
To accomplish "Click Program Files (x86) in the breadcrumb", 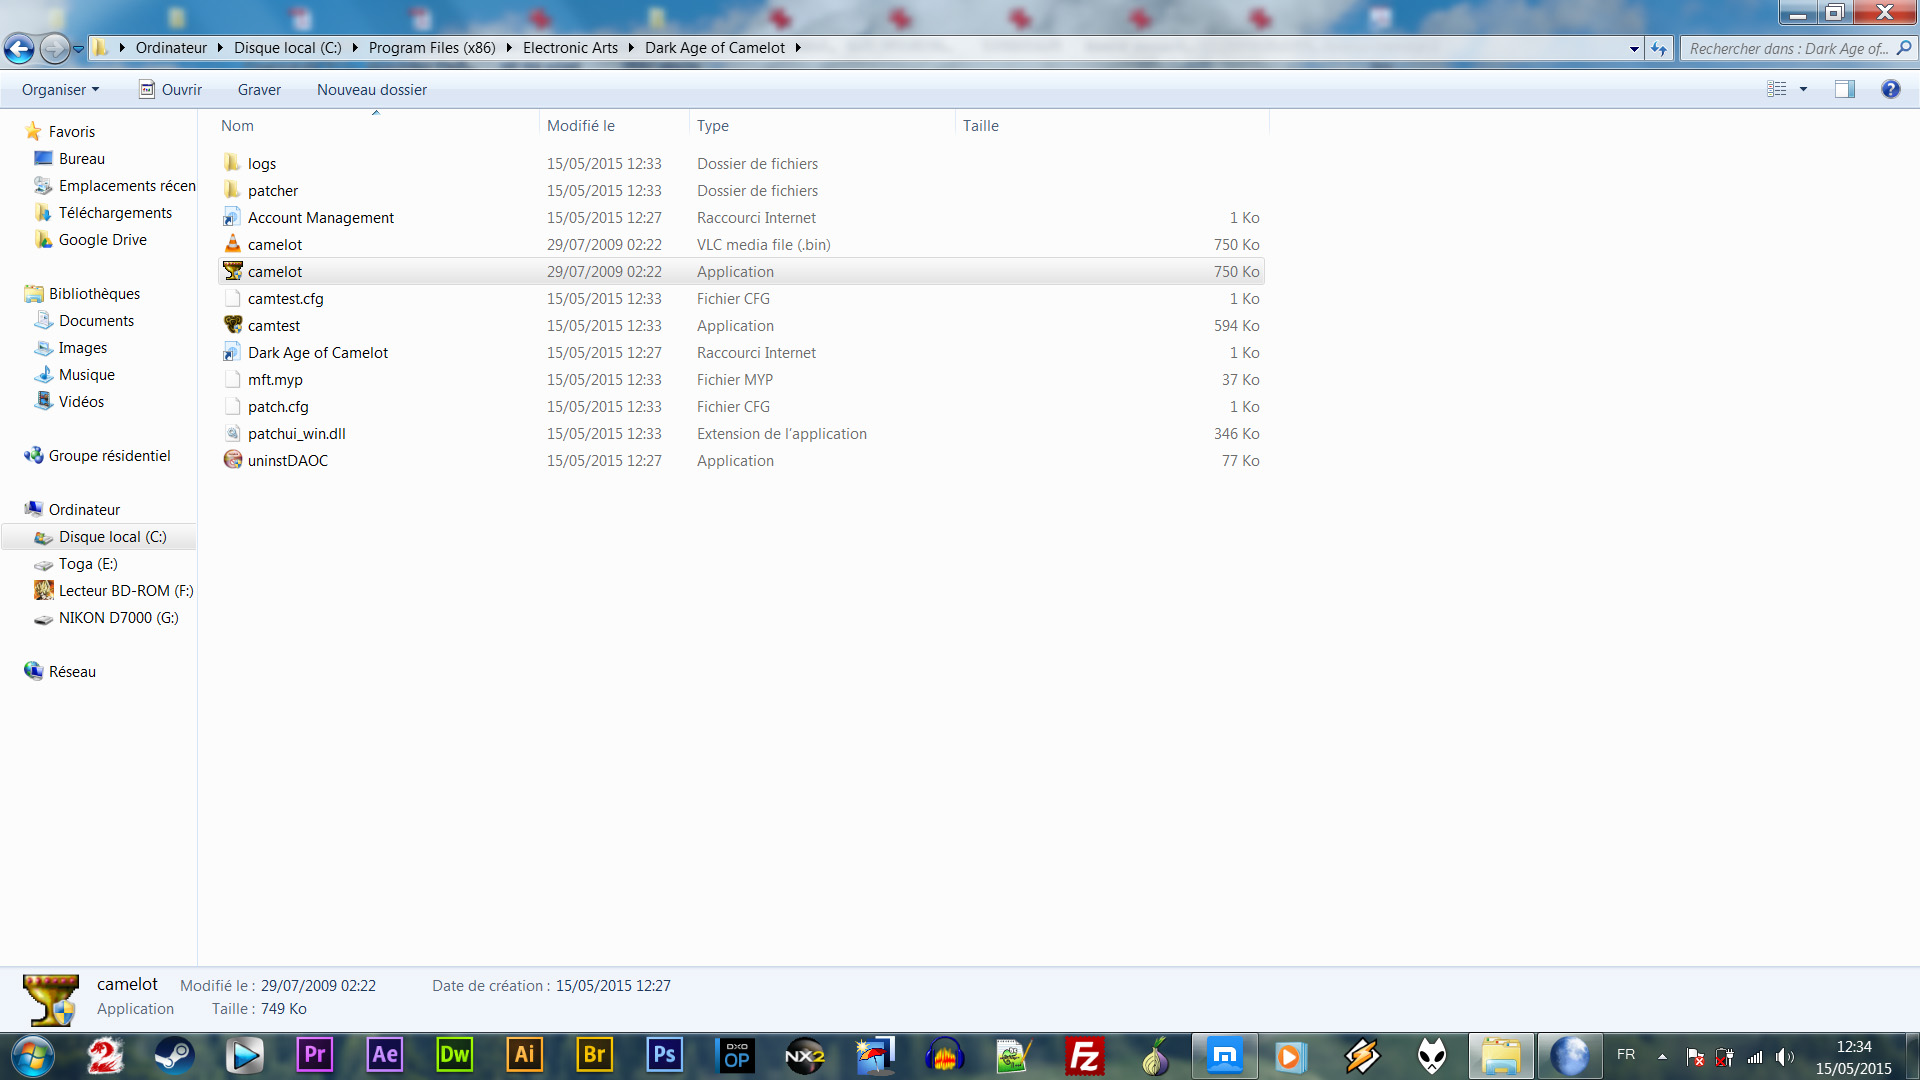I will pos(432,48).
